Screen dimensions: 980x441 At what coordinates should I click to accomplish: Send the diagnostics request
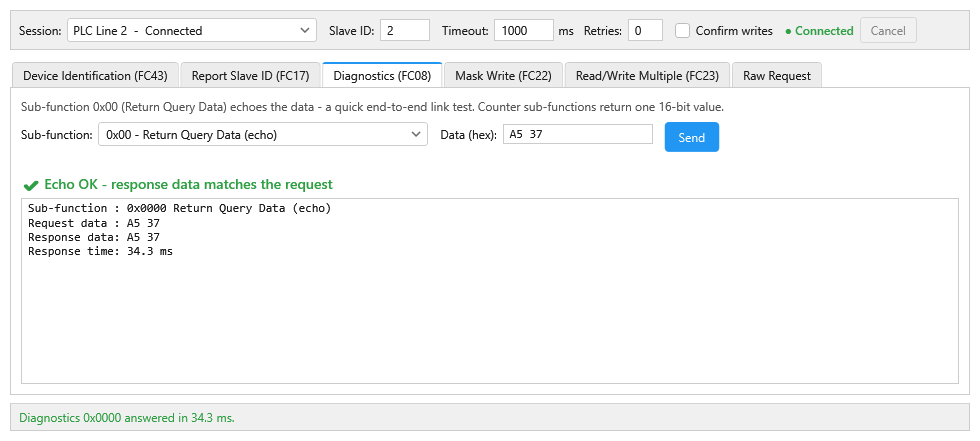(691, 137)
